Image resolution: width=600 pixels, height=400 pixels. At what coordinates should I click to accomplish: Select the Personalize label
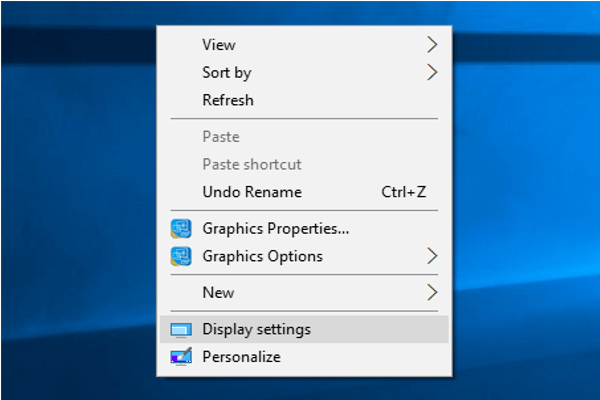[242, 357]
